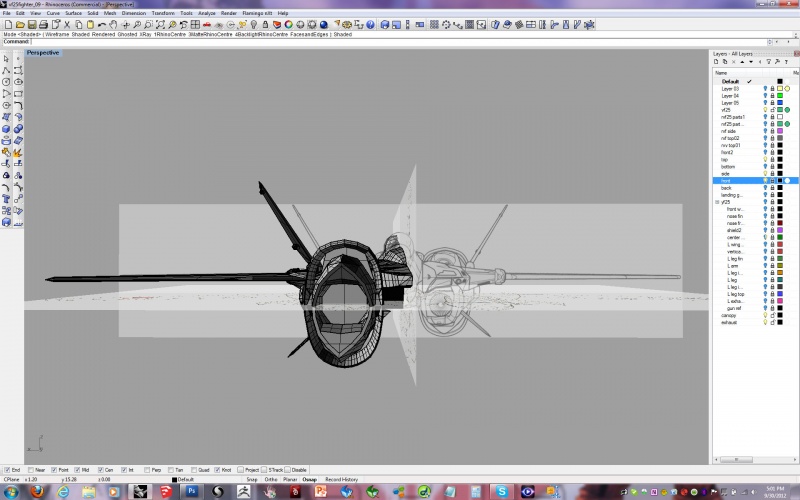Open Help via the blue question icon

click(370, 24)
